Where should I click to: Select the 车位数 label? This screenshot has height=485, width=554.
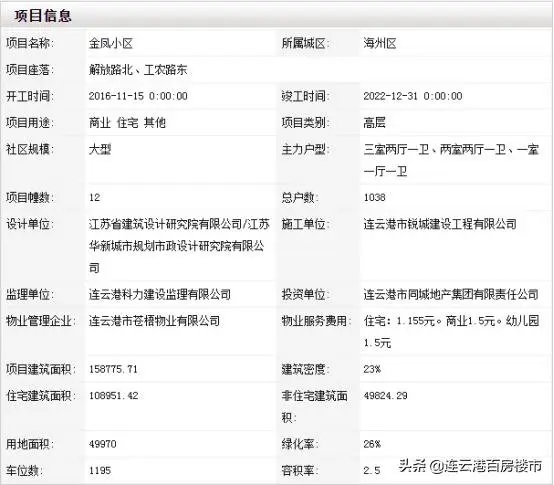(x=24, y=471)
